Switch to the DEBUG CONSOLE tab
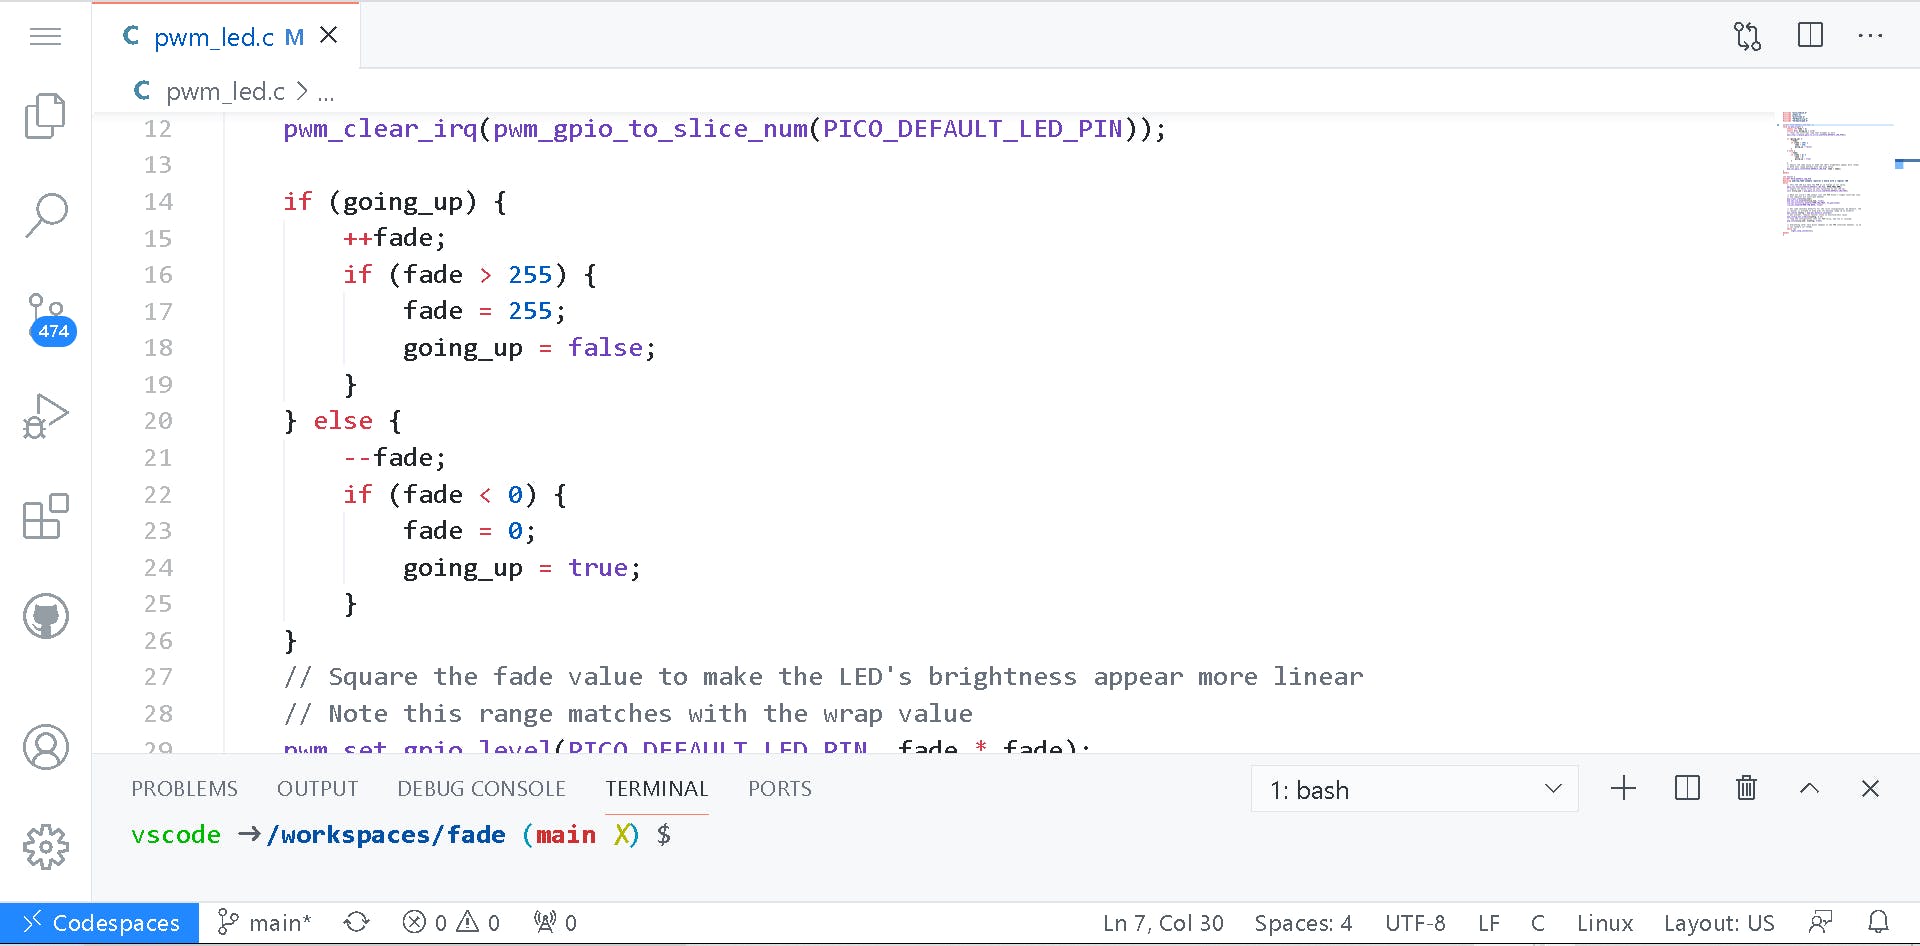 pos(482,789)
